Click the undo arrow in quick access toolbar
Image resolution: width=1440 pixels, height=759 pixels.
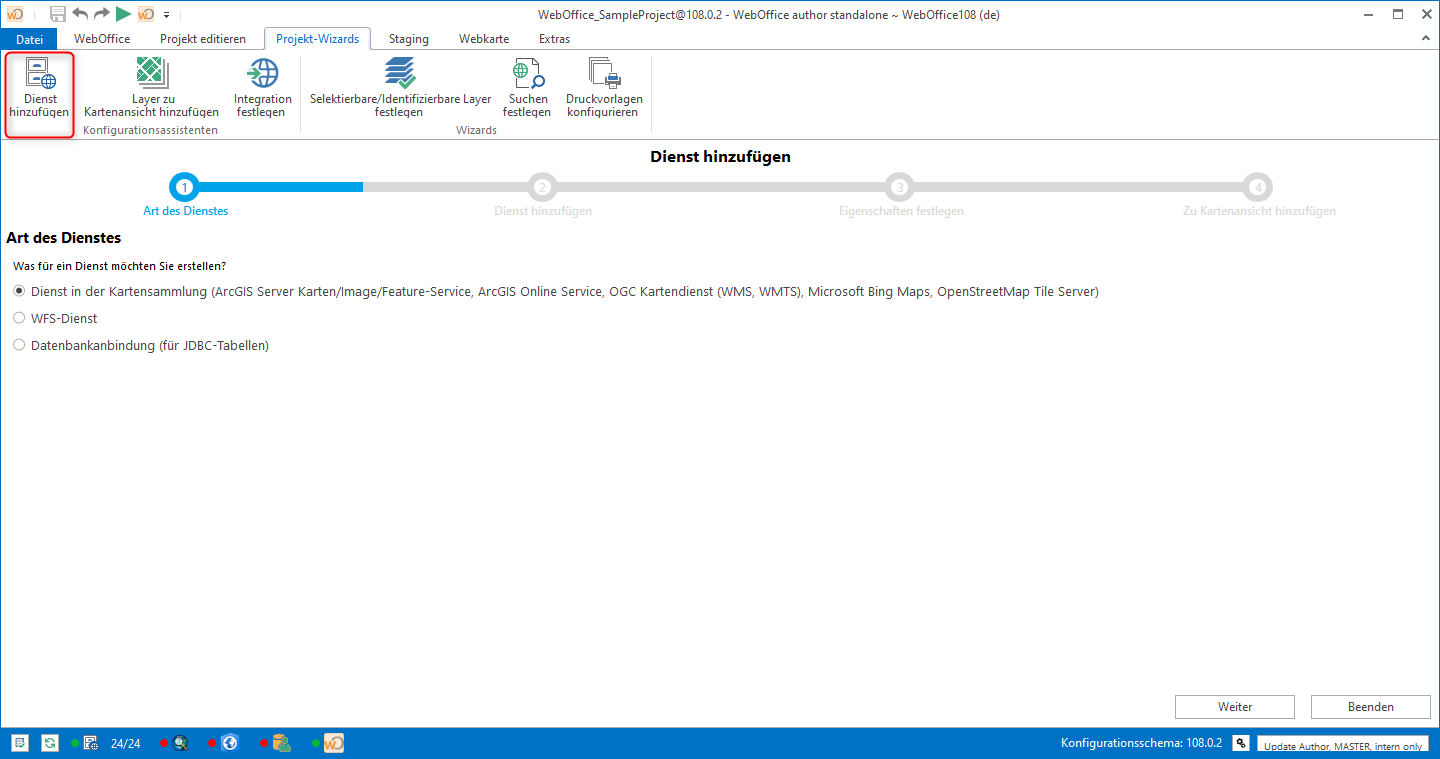point(80,14)
